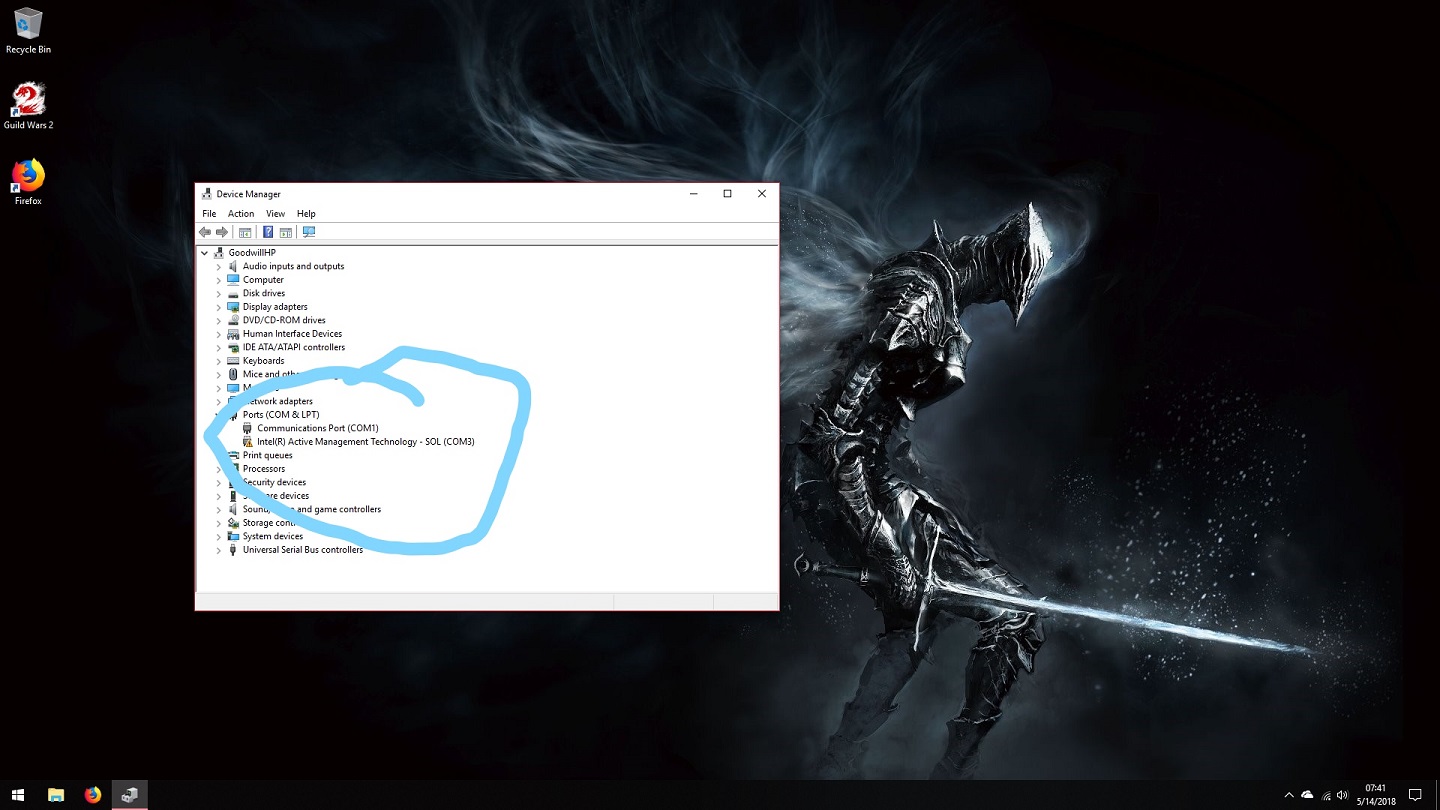Click the drive icon beside Disk drives
This screenshot has width=1440, height=810.
pyautogui.click(x=233, y=293)
